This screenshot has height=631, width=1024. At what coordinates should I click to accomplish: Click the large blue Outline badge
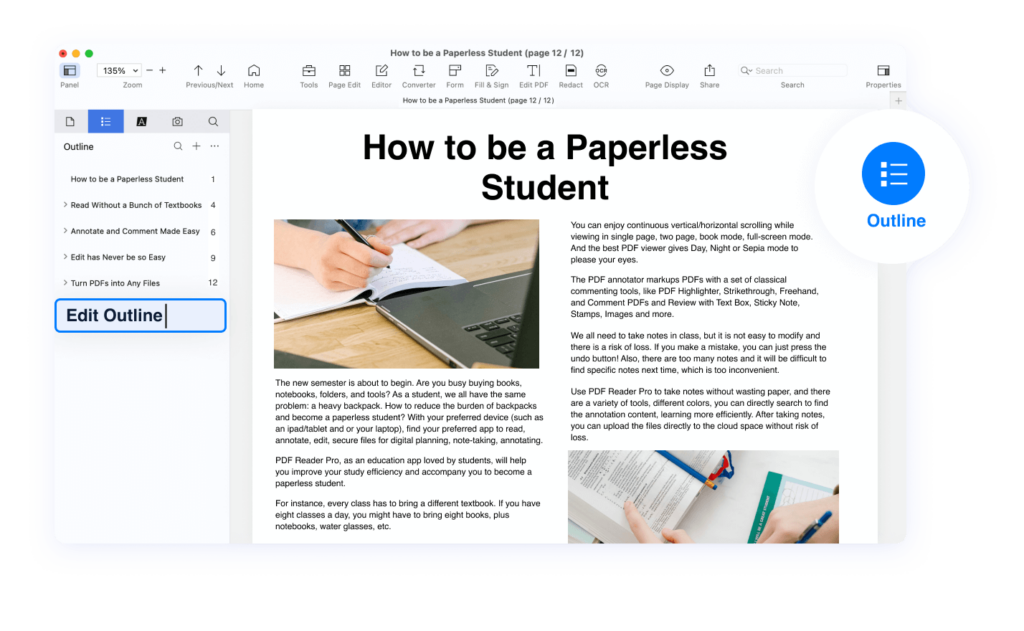click(x=893, y=174)
